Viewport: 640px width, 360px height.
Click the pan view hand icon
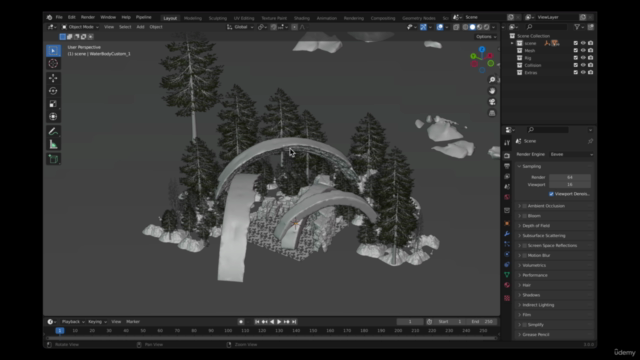pos(492,91)
